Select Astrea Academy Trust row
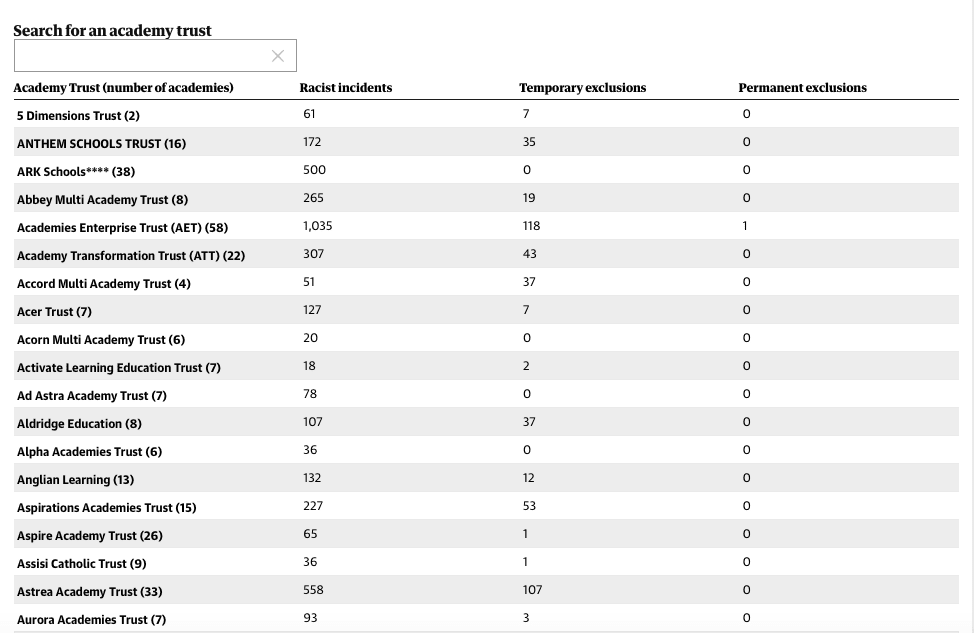Screen dimensions: 974x633 (486, 590)
